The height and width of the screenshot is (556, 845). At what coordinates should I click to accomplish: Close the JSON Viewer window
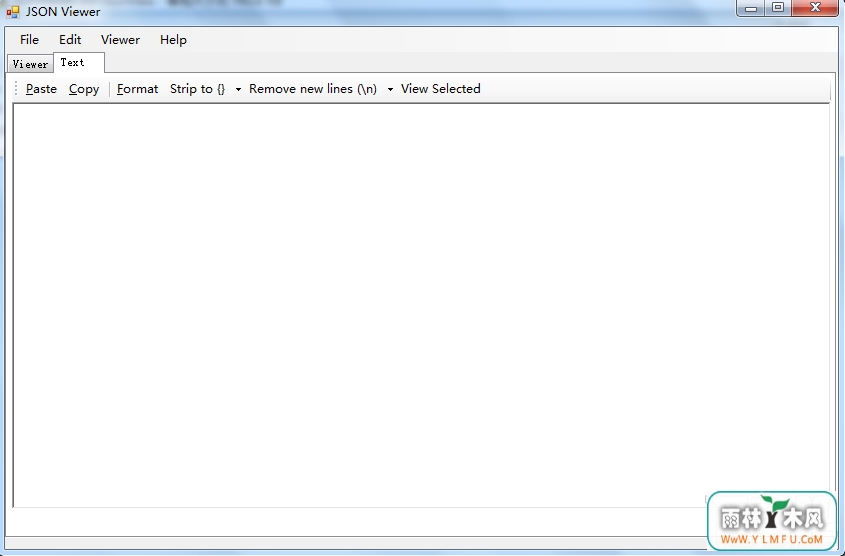pos(815,8)
